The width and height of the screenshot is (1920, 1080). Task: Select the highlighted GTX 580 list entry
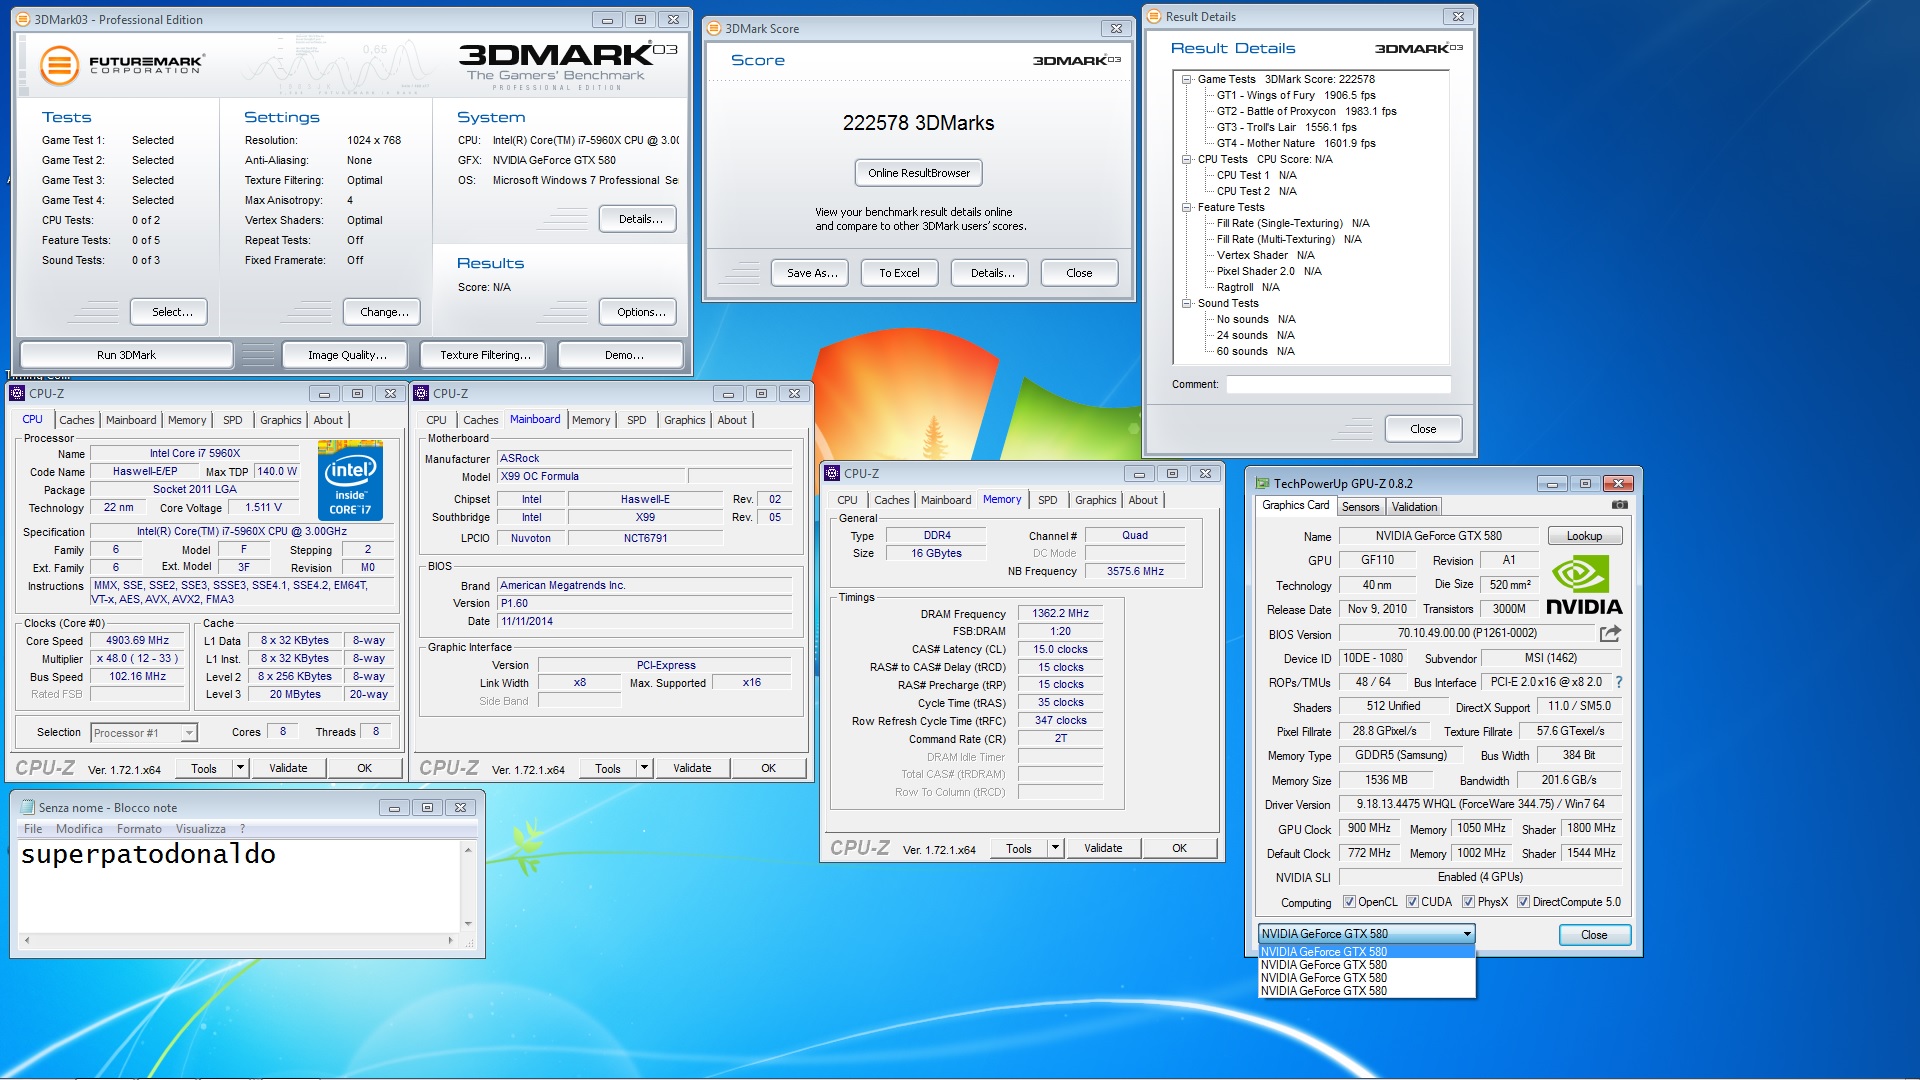(1366, 952)
